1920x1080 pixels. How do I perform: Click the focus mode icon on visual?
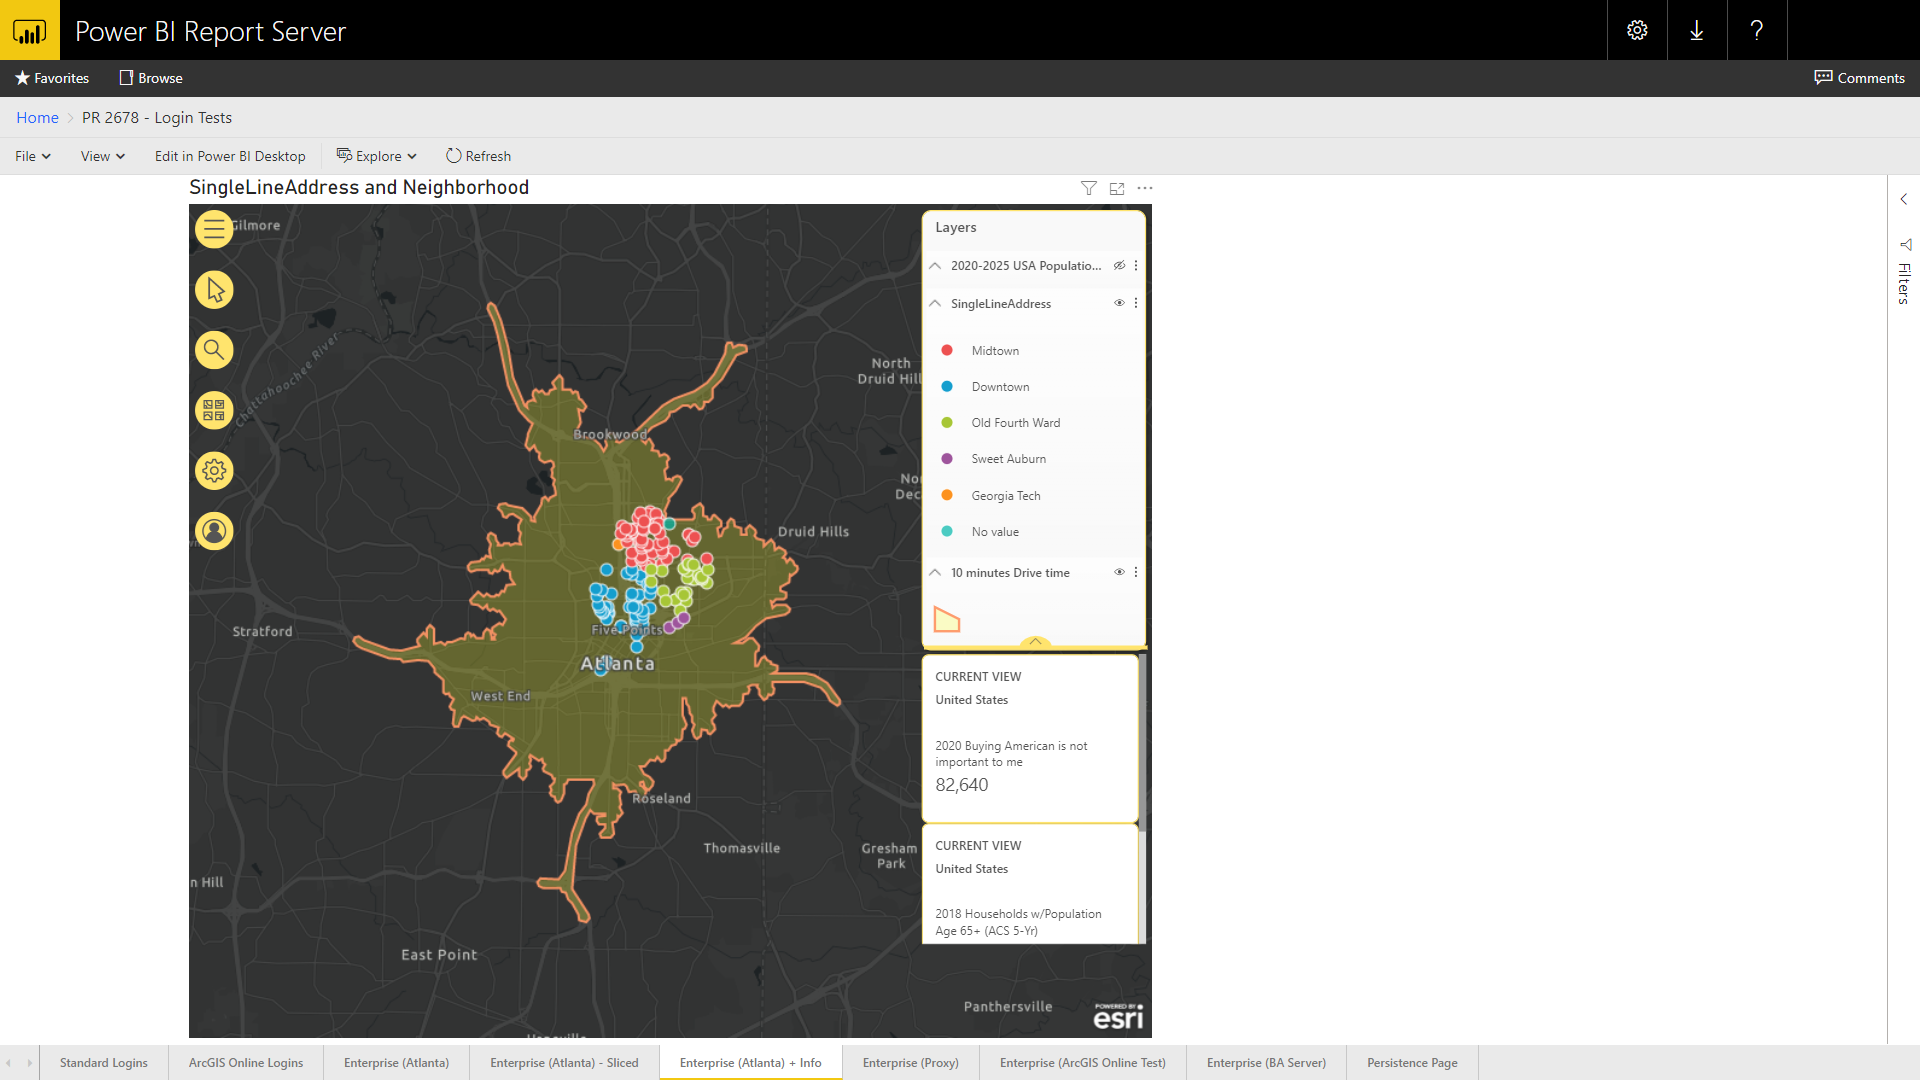pyautogui.click(x=1117, y=188)
